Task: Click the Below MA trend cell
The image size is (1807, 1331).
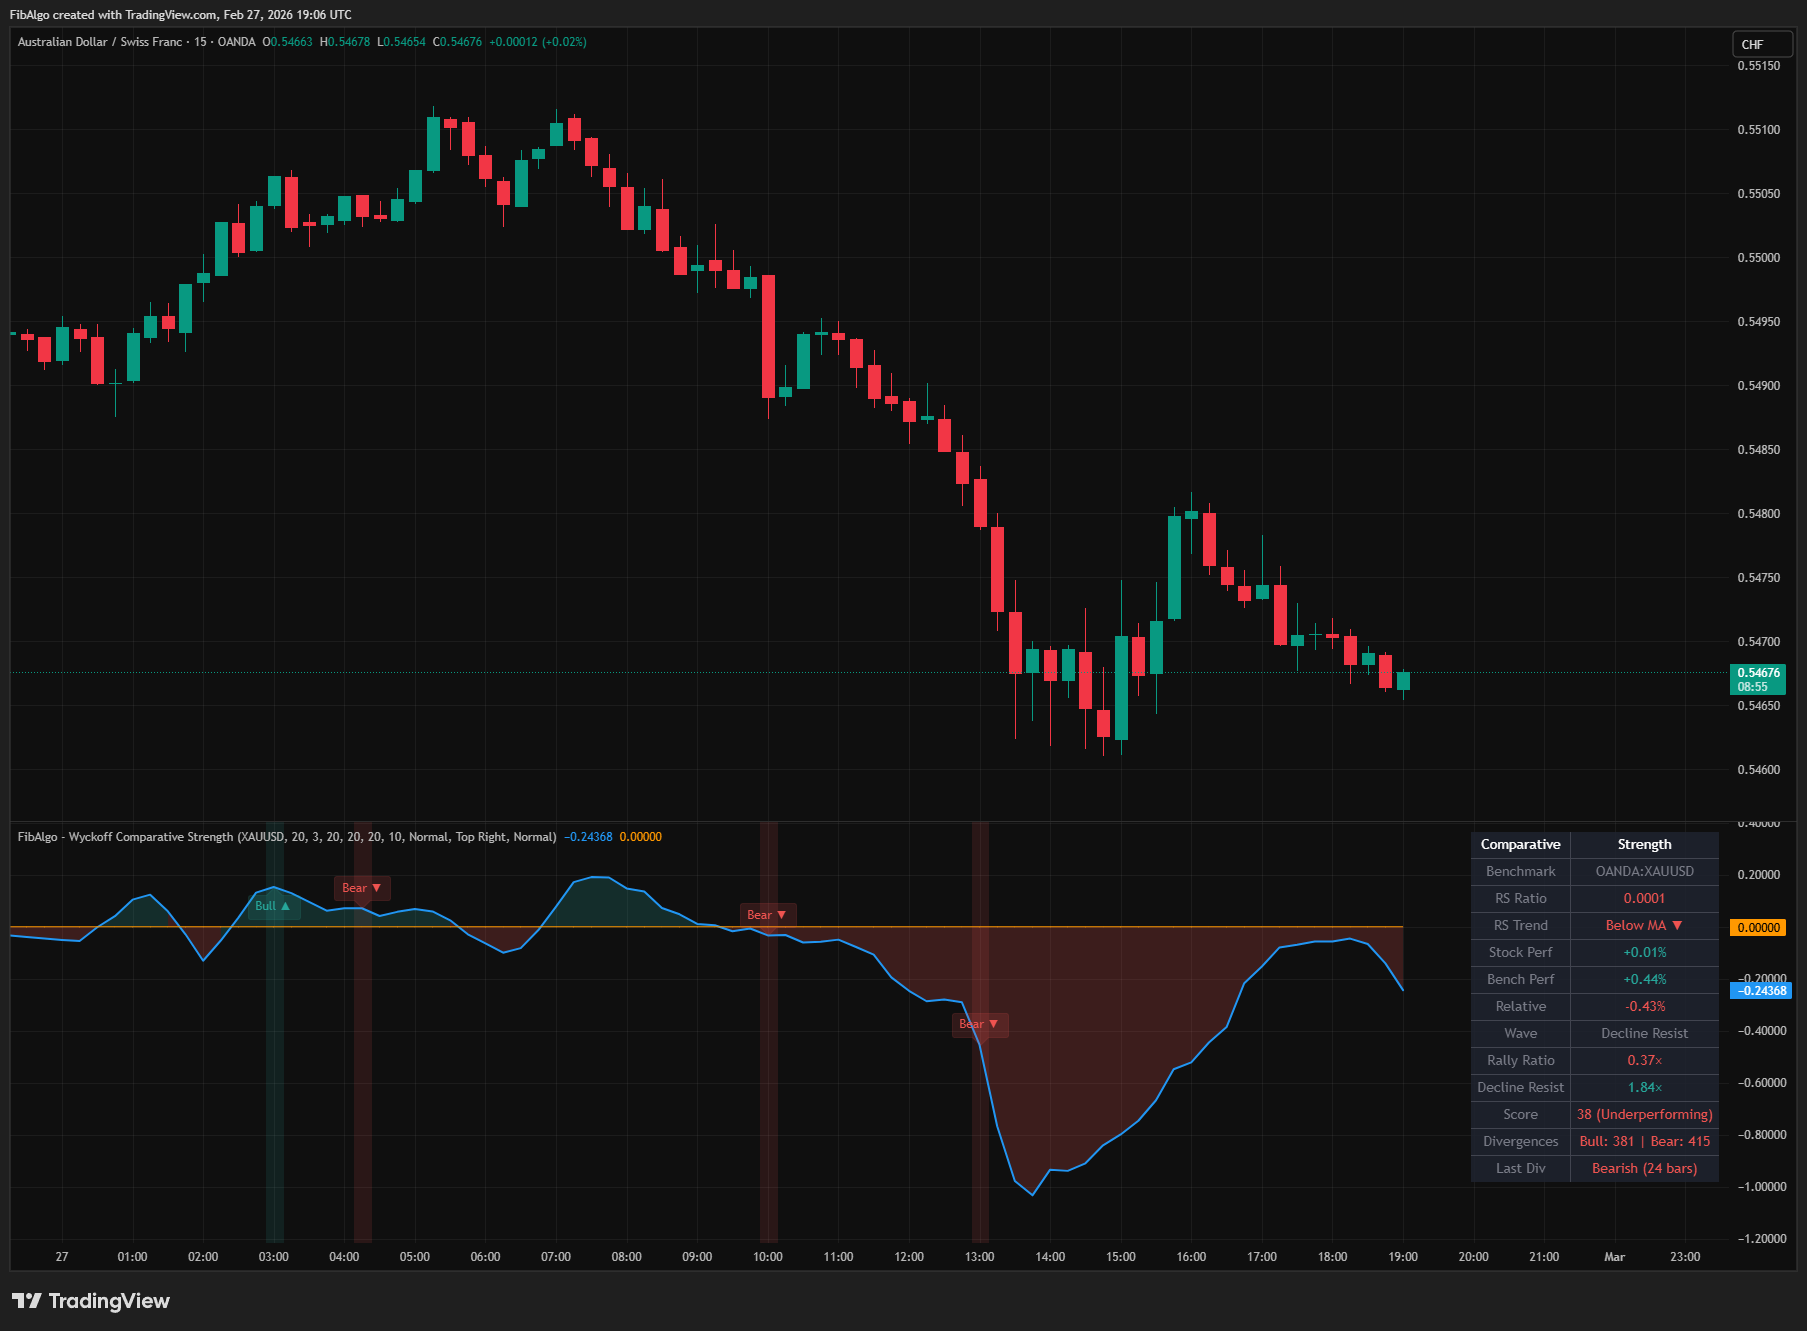Action: [1643, 926]
